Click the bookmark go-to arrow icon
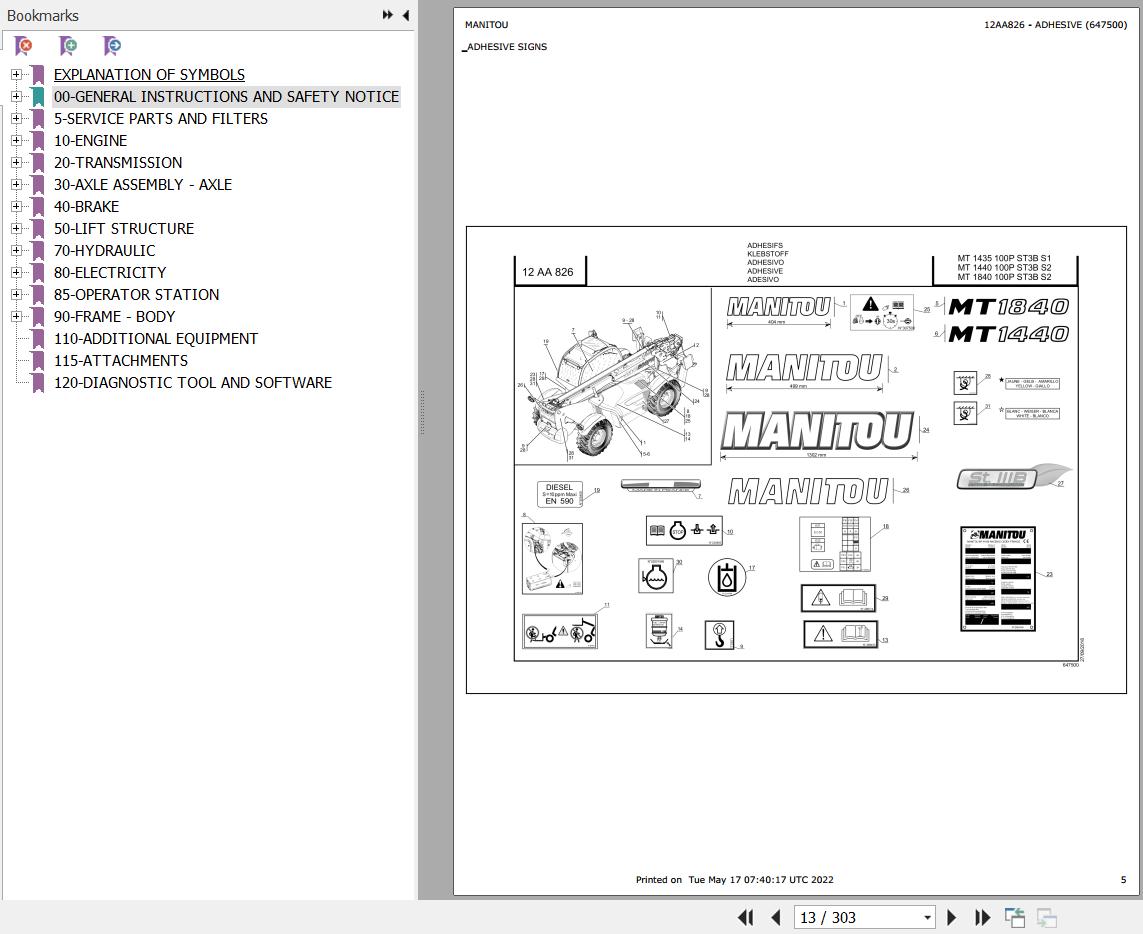Screen dimensions: 1143x934 [112, 46]
